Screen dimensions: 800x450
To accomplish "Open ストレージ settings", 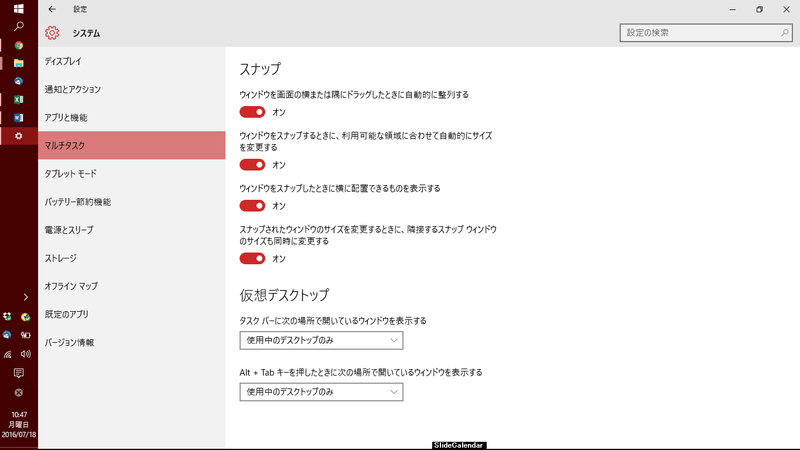I will [x=132, y=258].
